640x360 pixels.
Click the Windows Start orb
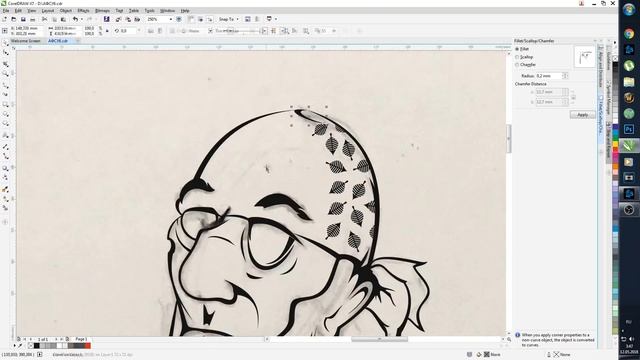coord(629,10)
